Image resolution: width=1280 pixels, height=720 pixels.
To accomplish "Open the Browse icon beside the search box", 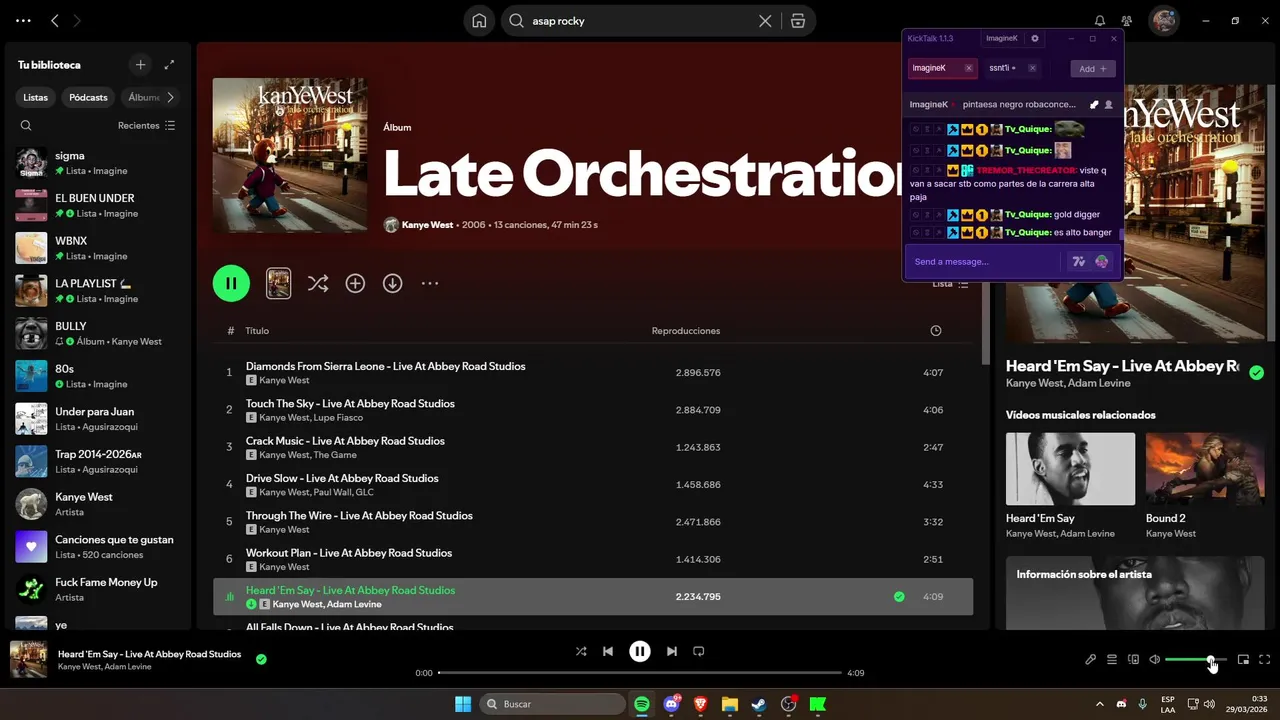I will tap(797, 21).
